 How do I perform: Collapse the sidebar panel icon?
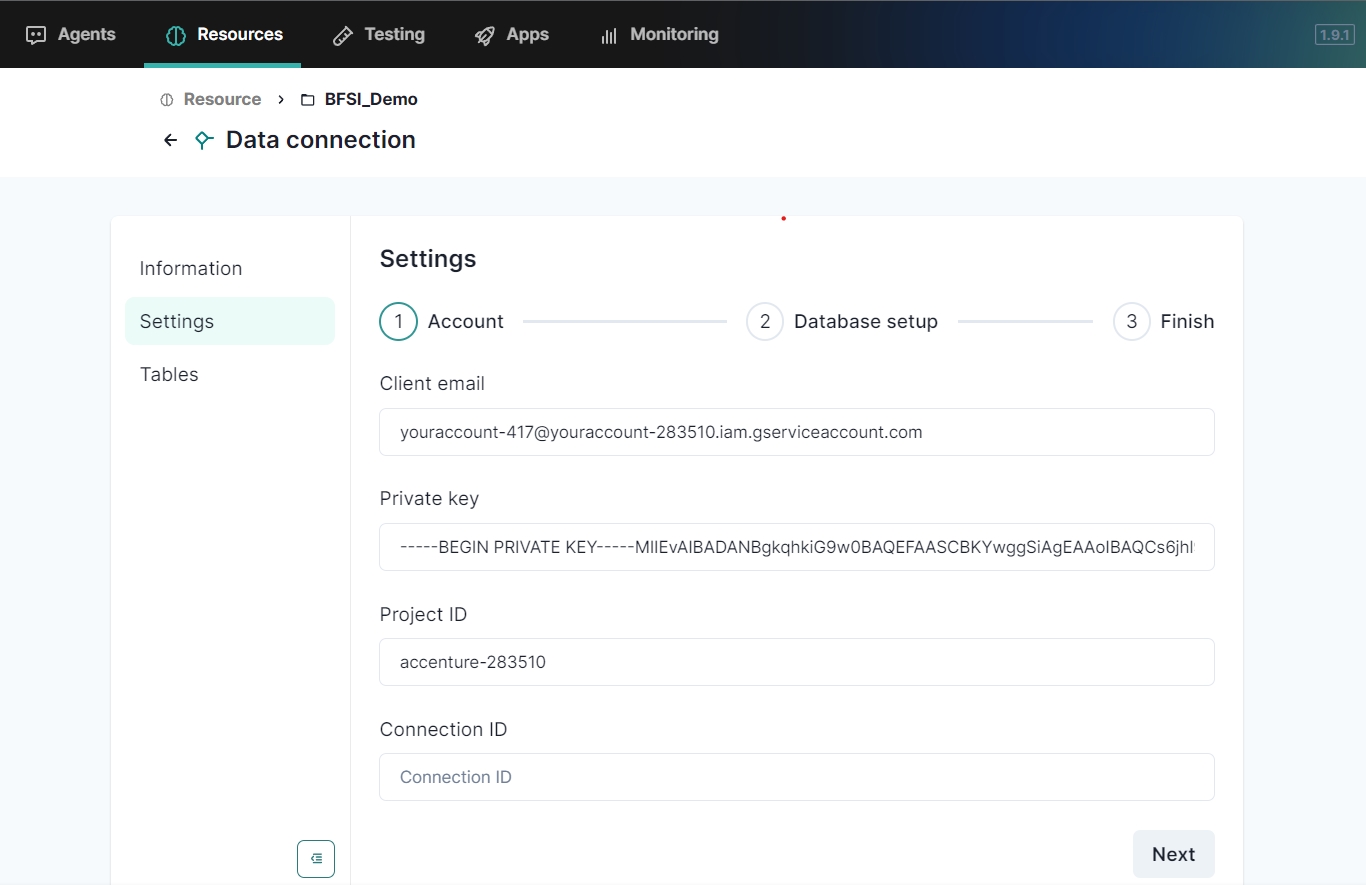point(316,858)
